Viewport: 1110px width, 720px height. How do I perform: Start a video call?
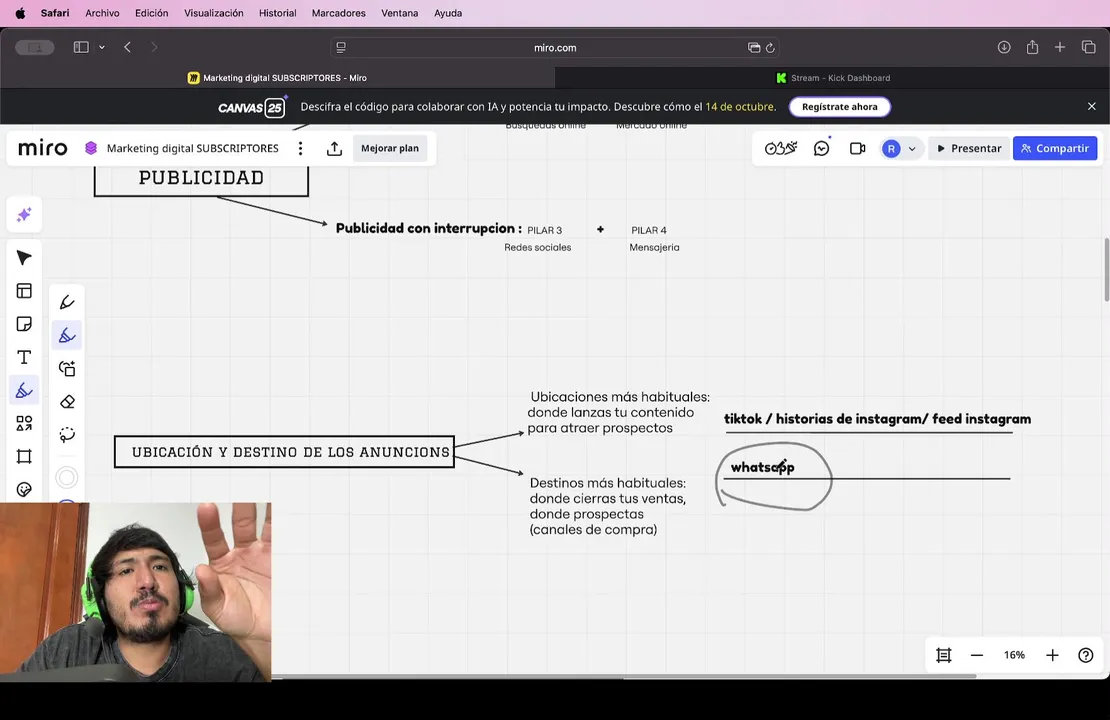(857, 148)
